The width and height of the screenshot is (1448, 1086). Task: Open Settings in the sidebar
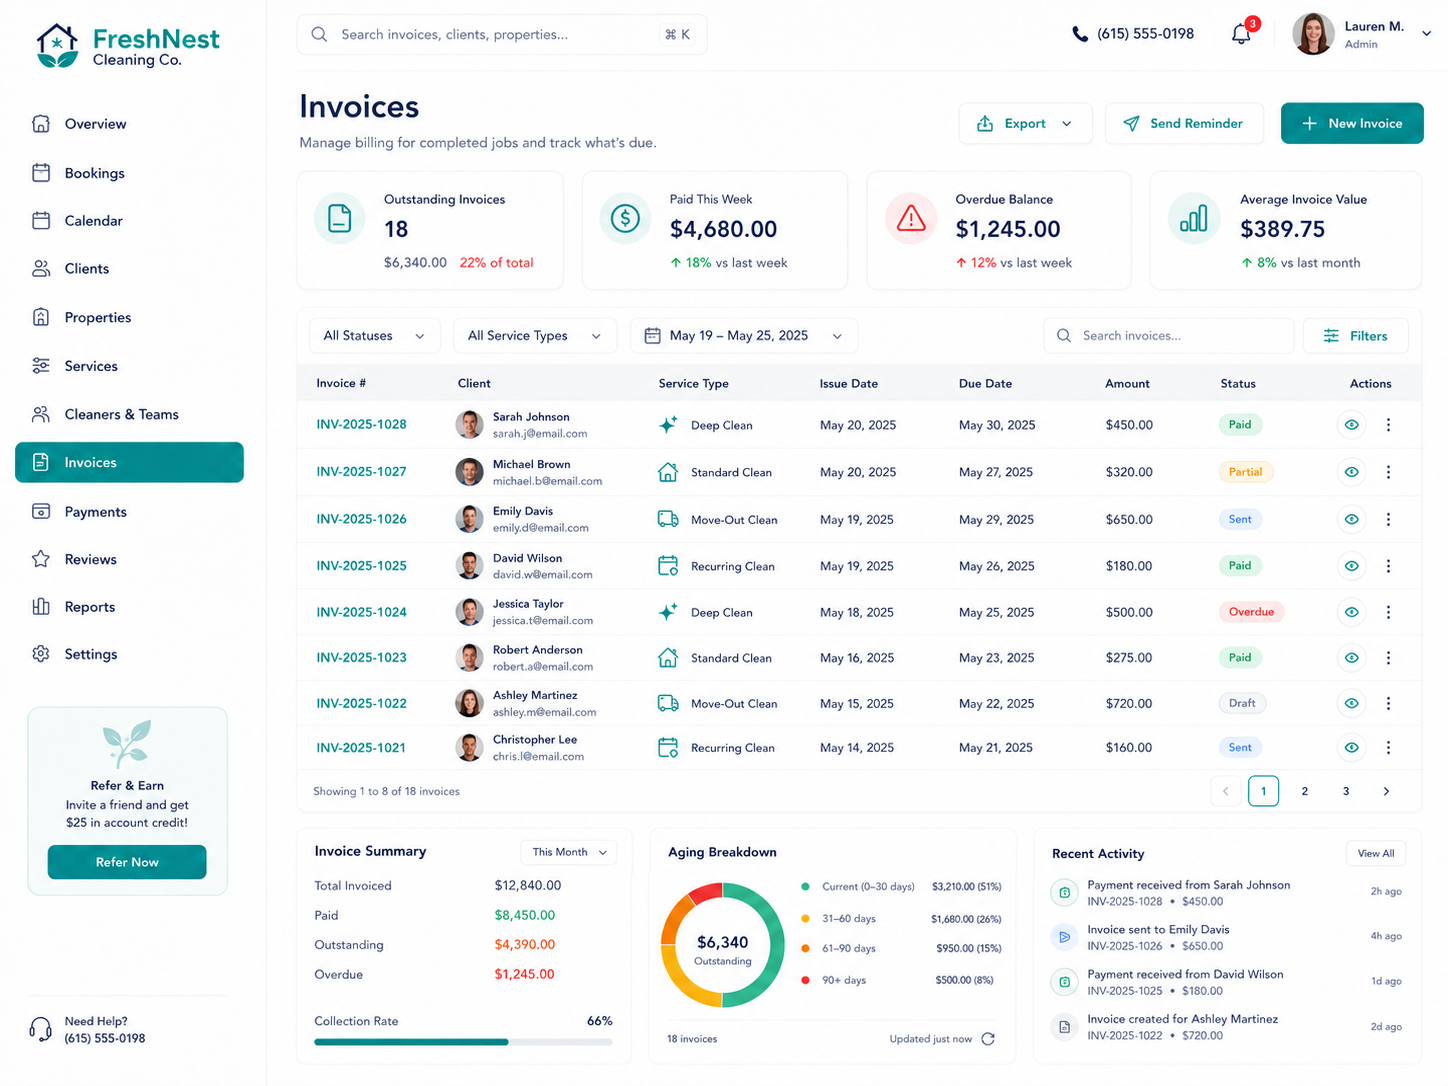tap(129, 654)
